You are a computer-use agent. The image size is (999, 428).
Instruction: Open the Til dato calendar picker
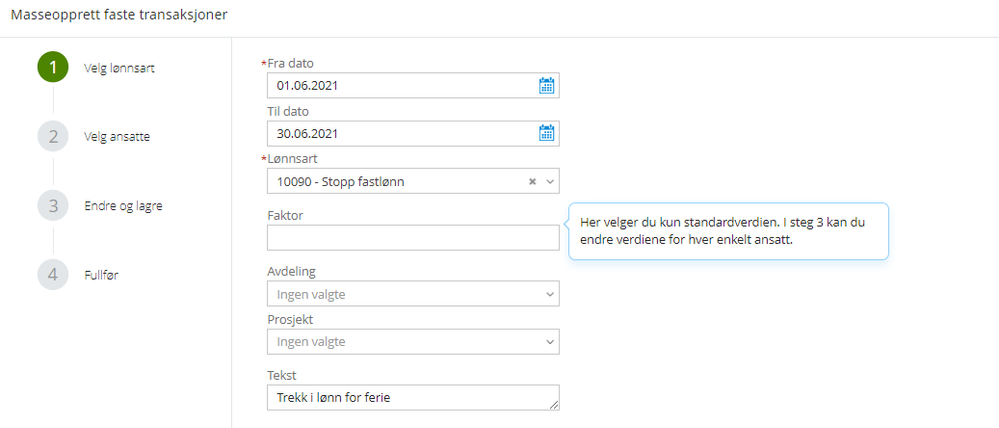coord(546,133)
